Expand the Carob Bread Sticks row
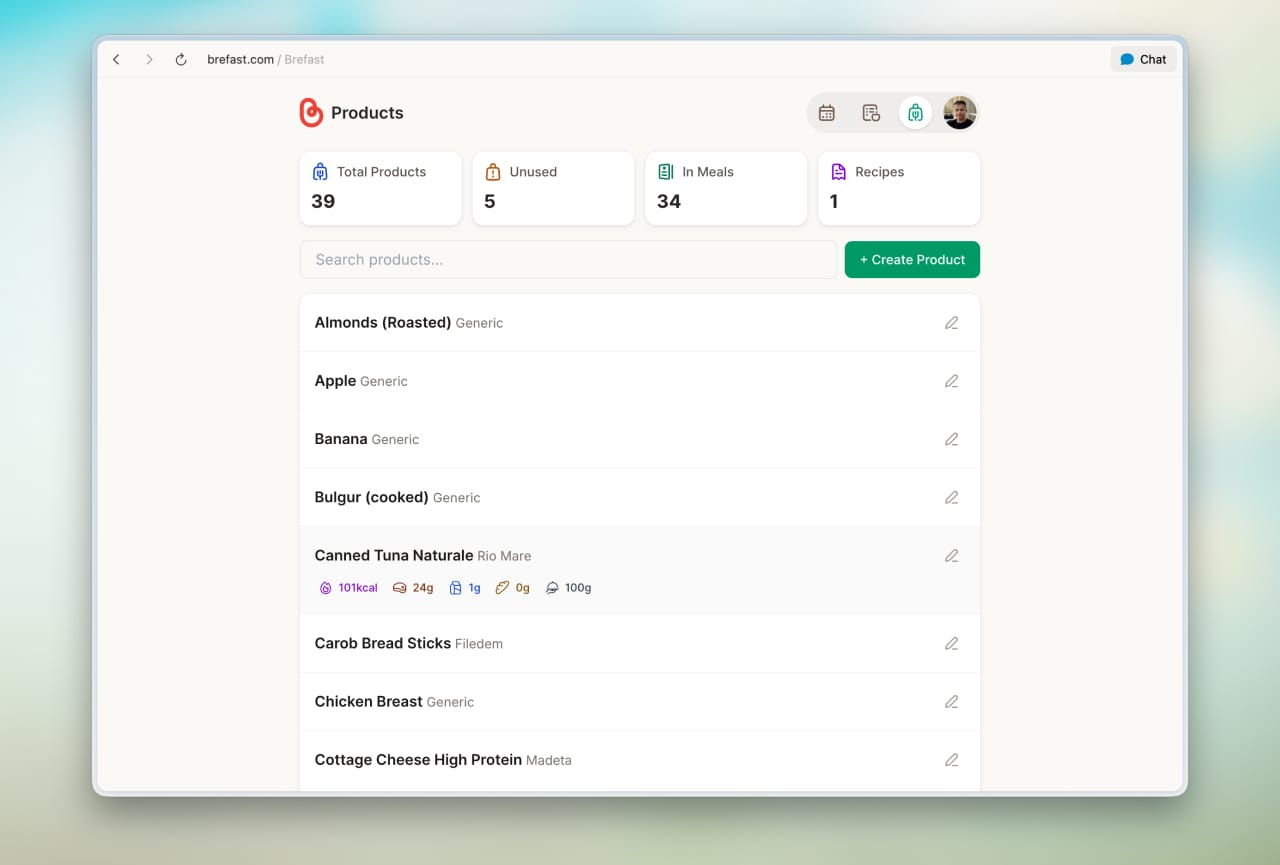 [600, 644]
